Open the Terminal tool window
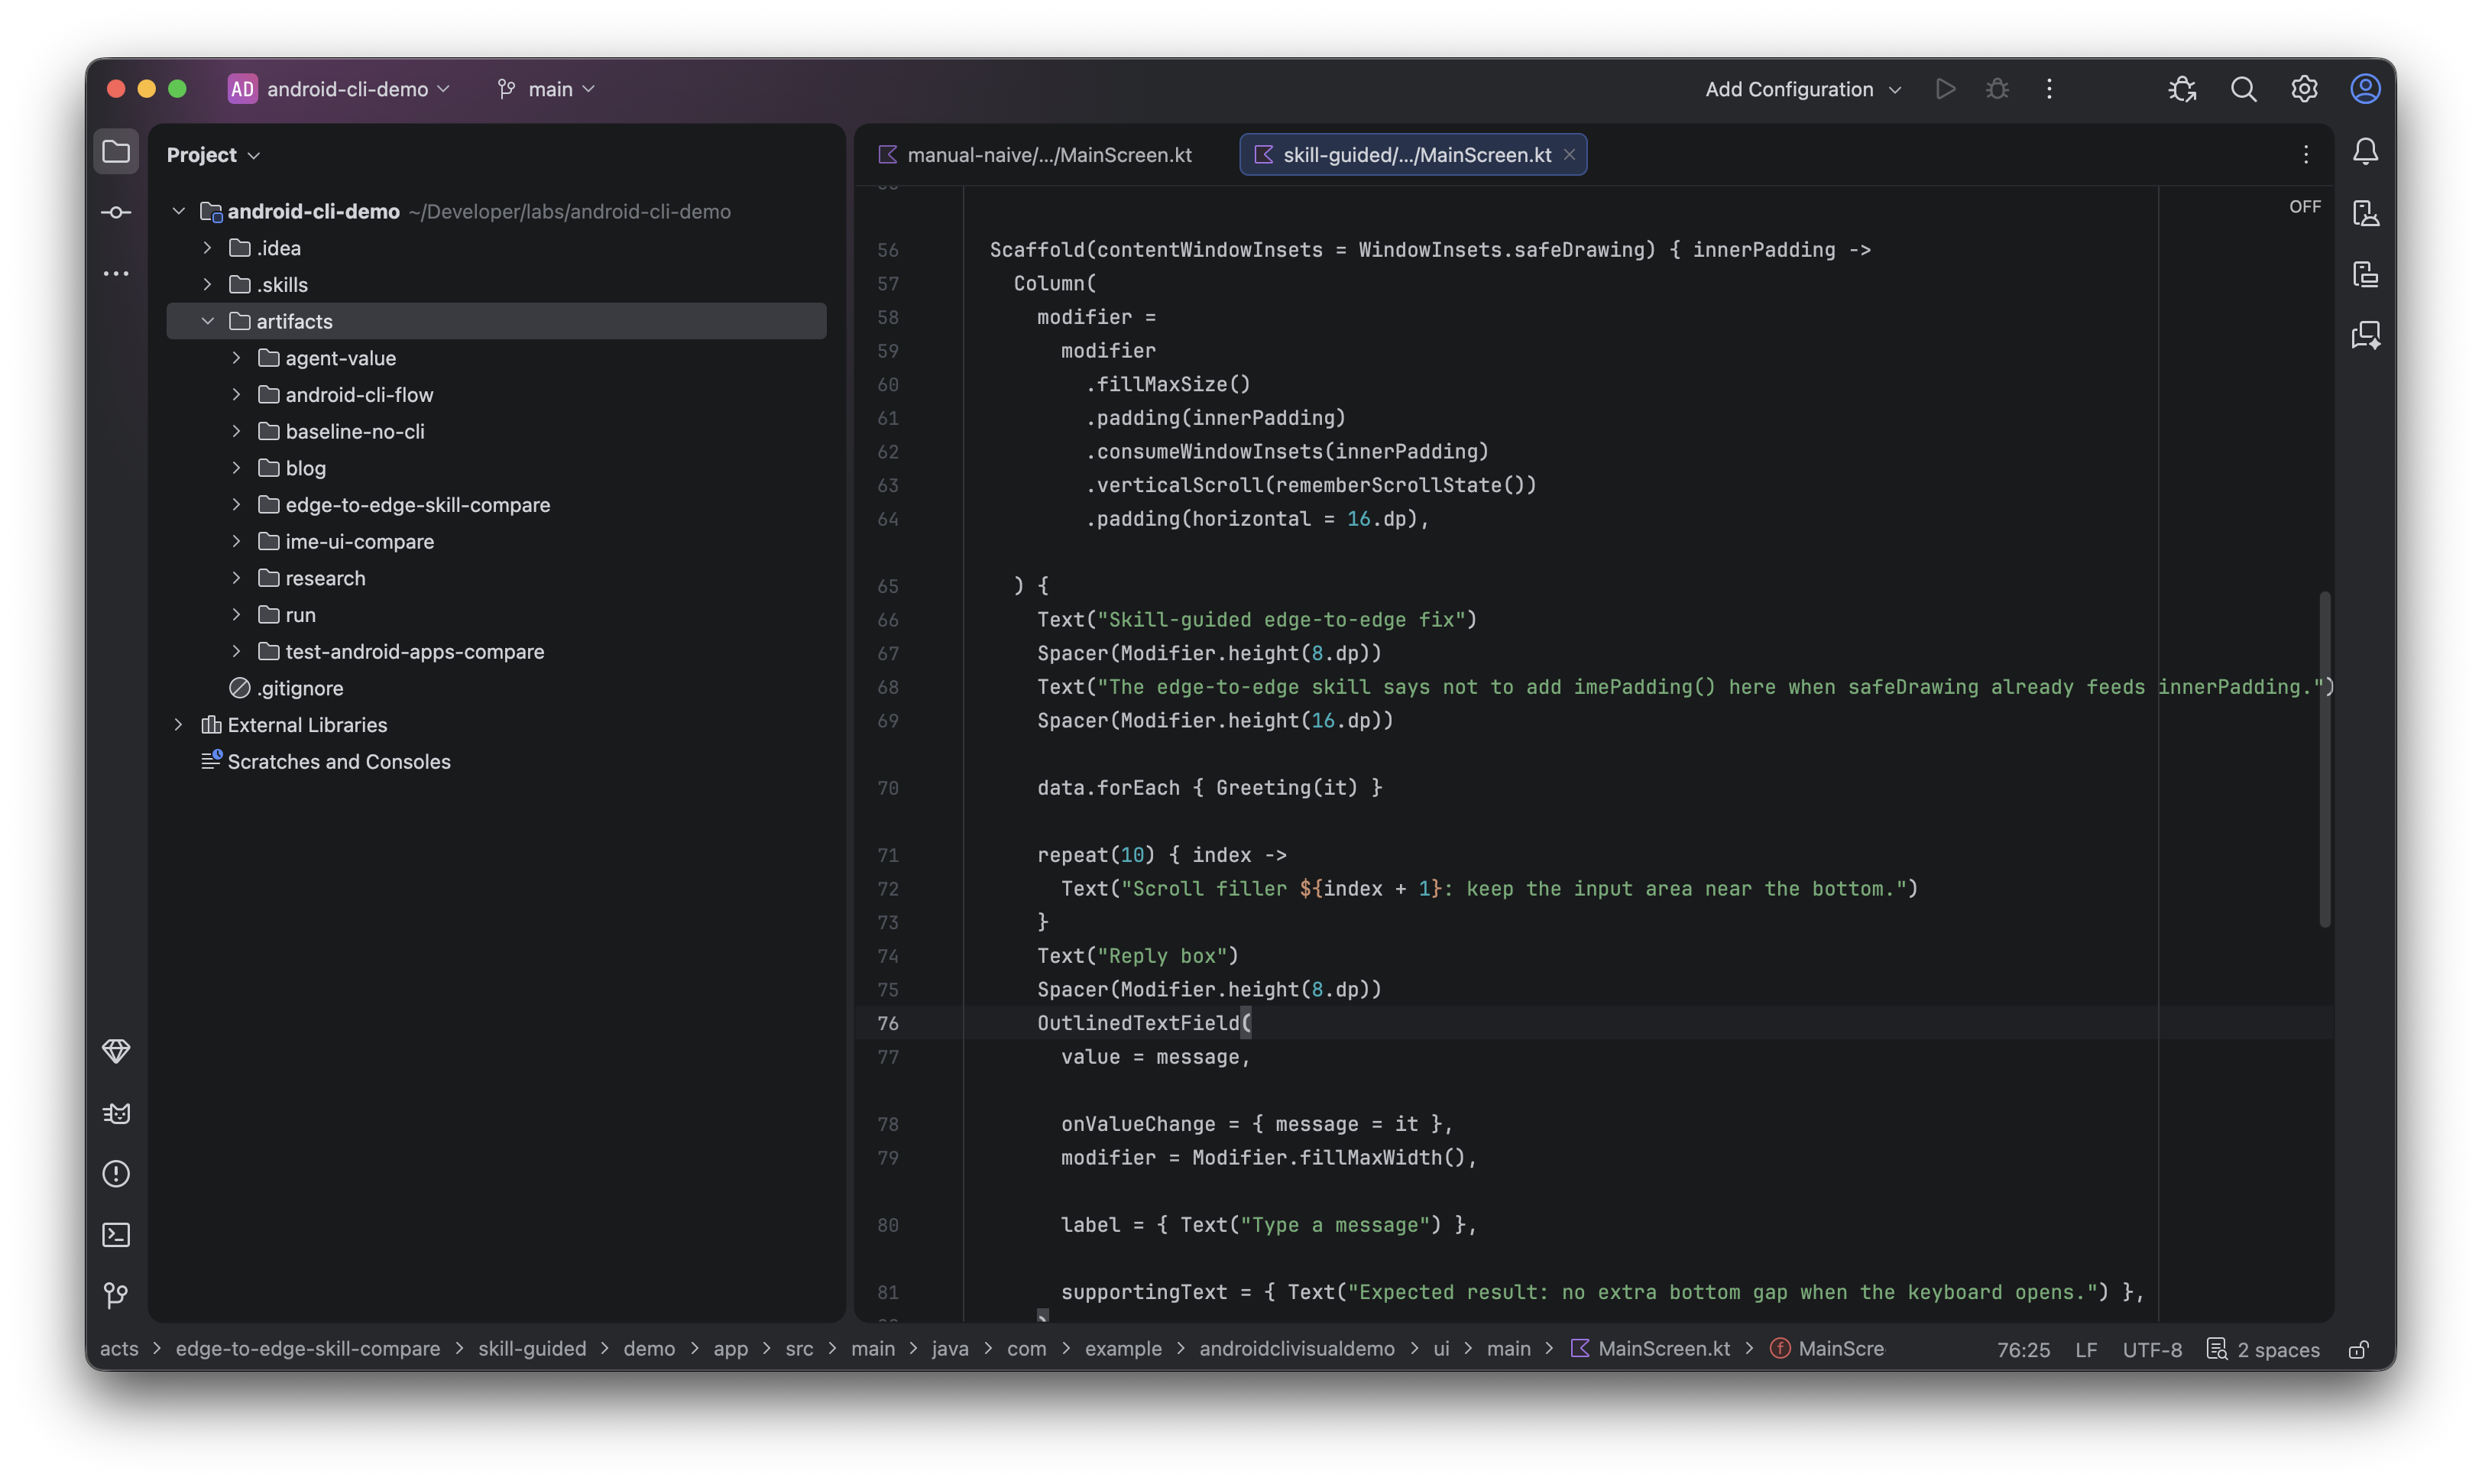The width and height of the screenshot is (2482, 1484). pos(116,1234)
